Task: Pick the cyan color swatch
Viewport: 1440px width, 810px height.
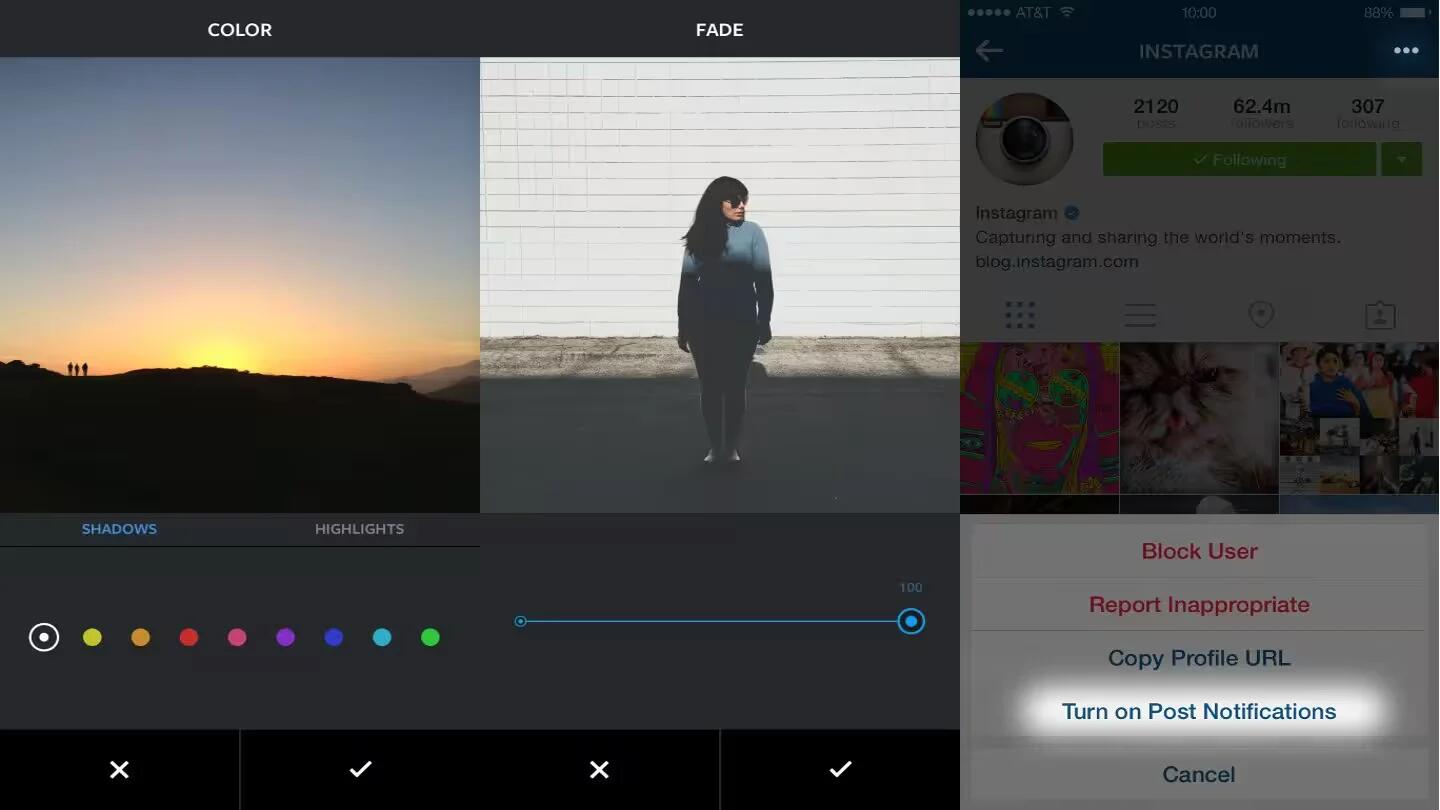Action: pyautogui.click(x=382, y=637)
